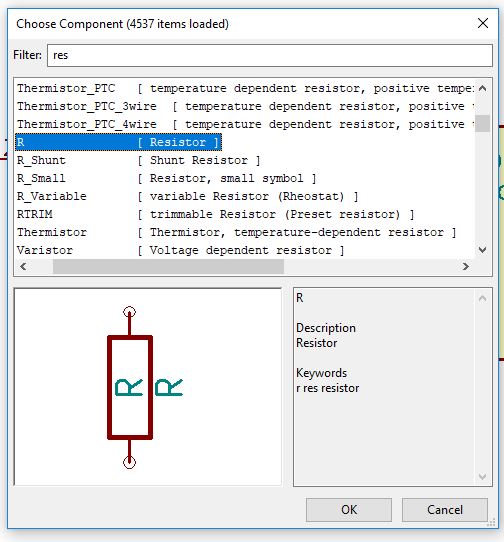Screen dimensions: 504x542
Task: Select the Thermistor temperature-dependent resistor row
Action: (x=236, y=232)
